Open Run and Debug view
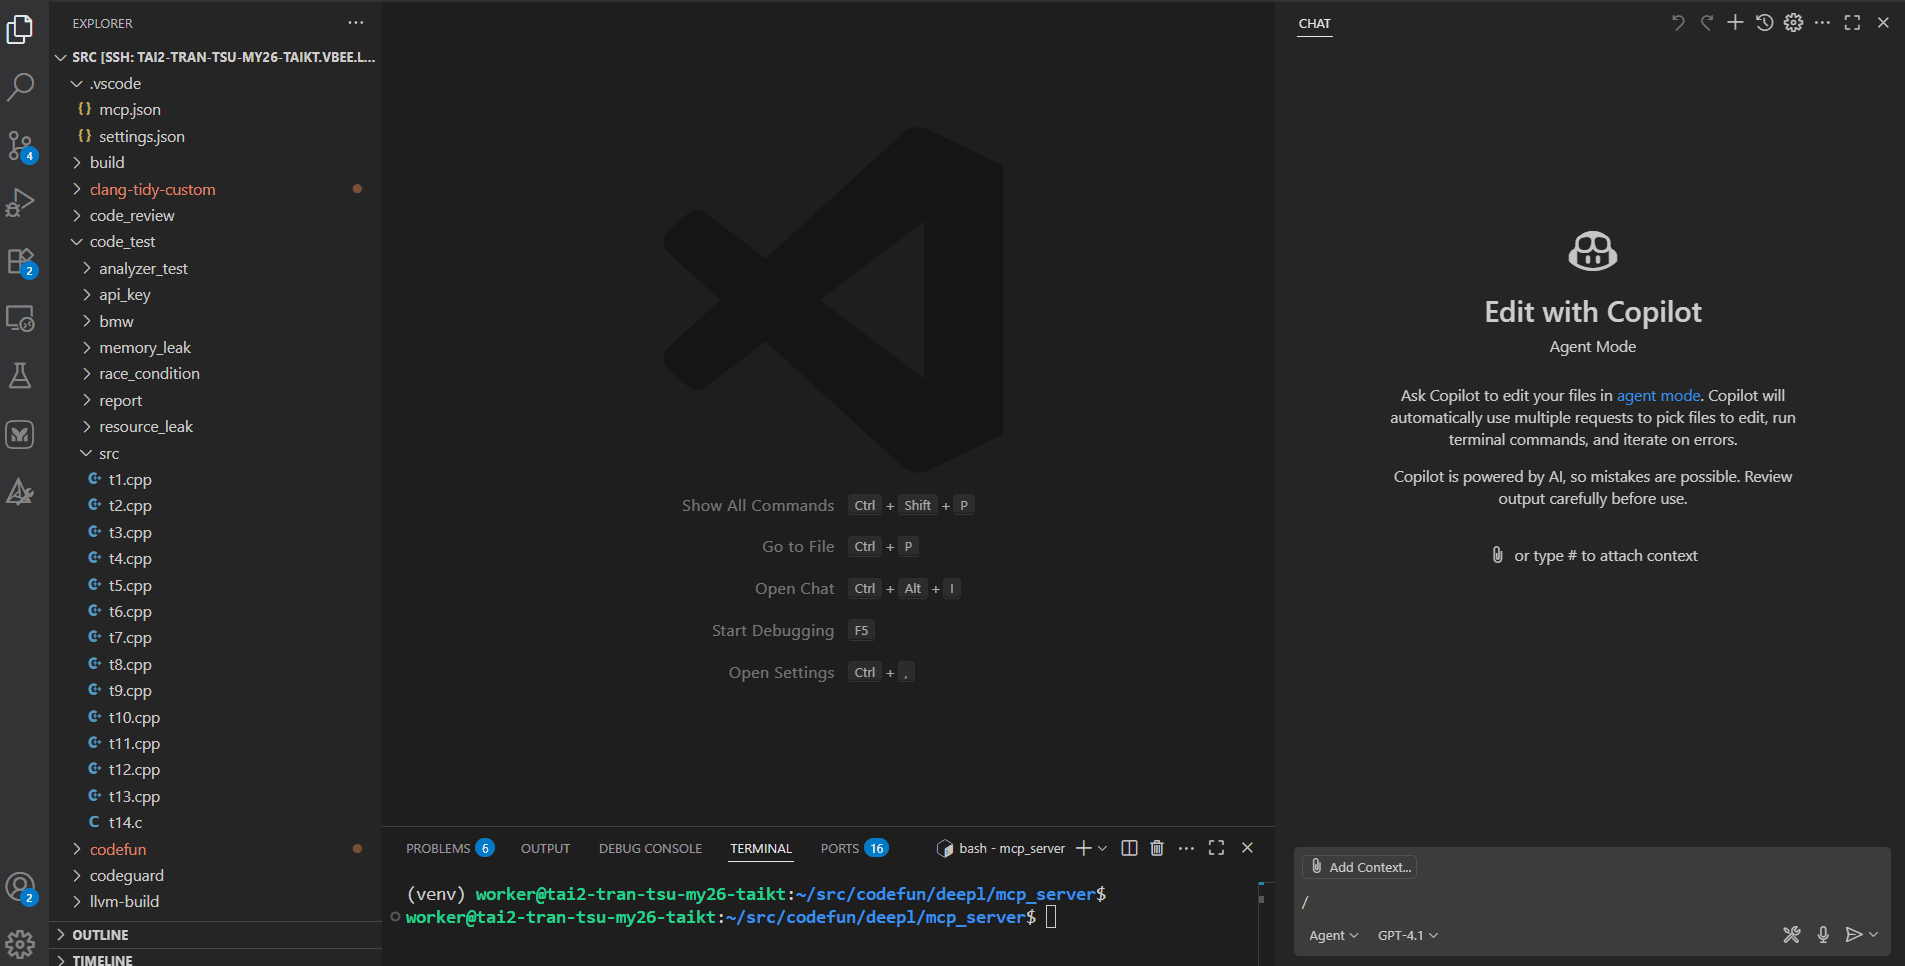The image size is (1905, 966). pyautogui.click(x=20, y=203)
